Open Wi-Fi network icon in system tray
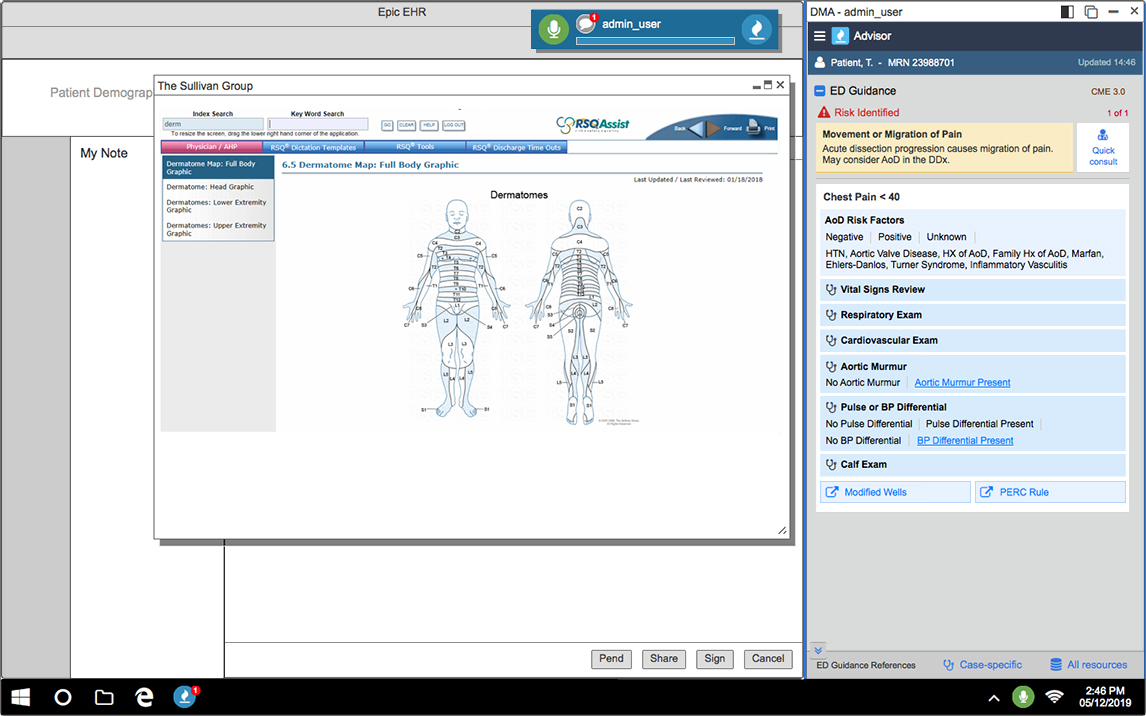This screenshot has width=1146, height=716. 1054,697
